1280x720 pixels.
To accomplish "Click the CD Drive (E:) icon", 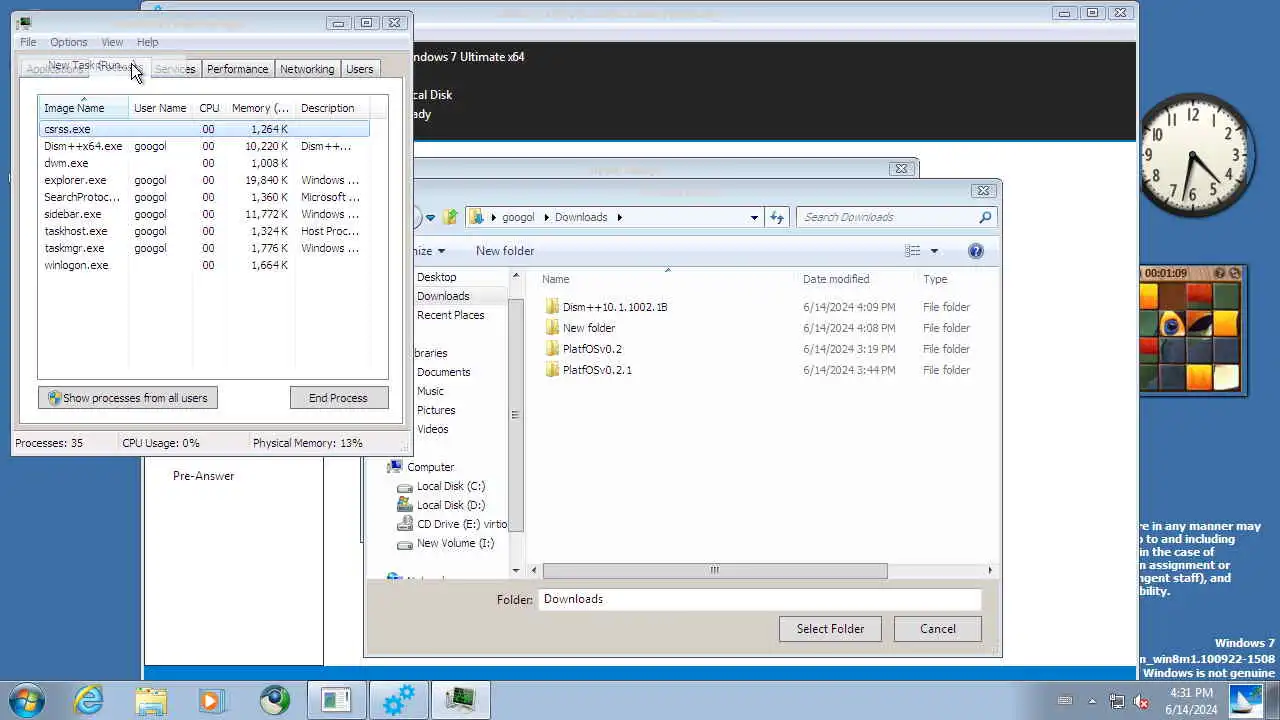I will [x=404, y=524].
